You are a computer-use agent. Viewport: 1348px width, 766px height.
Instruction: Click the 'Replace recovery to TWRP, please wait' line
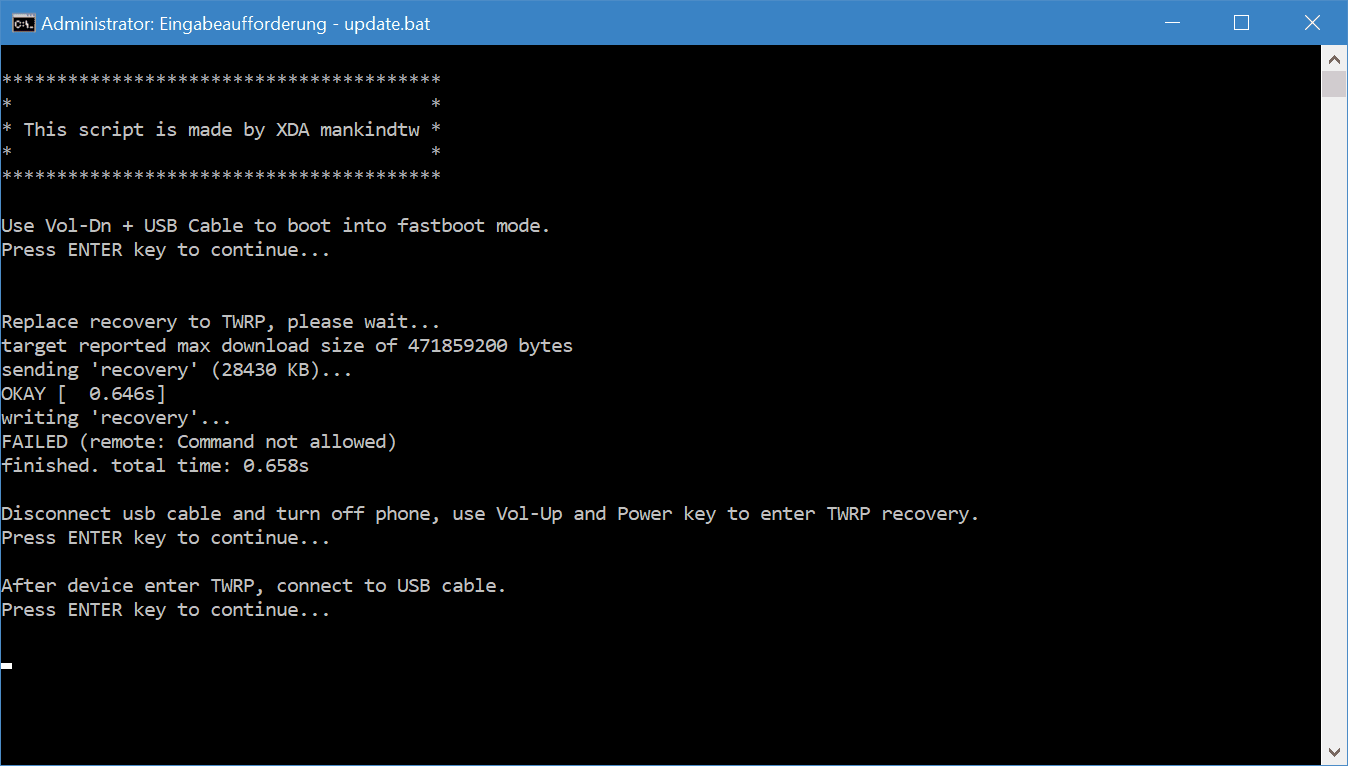point(221,322)
